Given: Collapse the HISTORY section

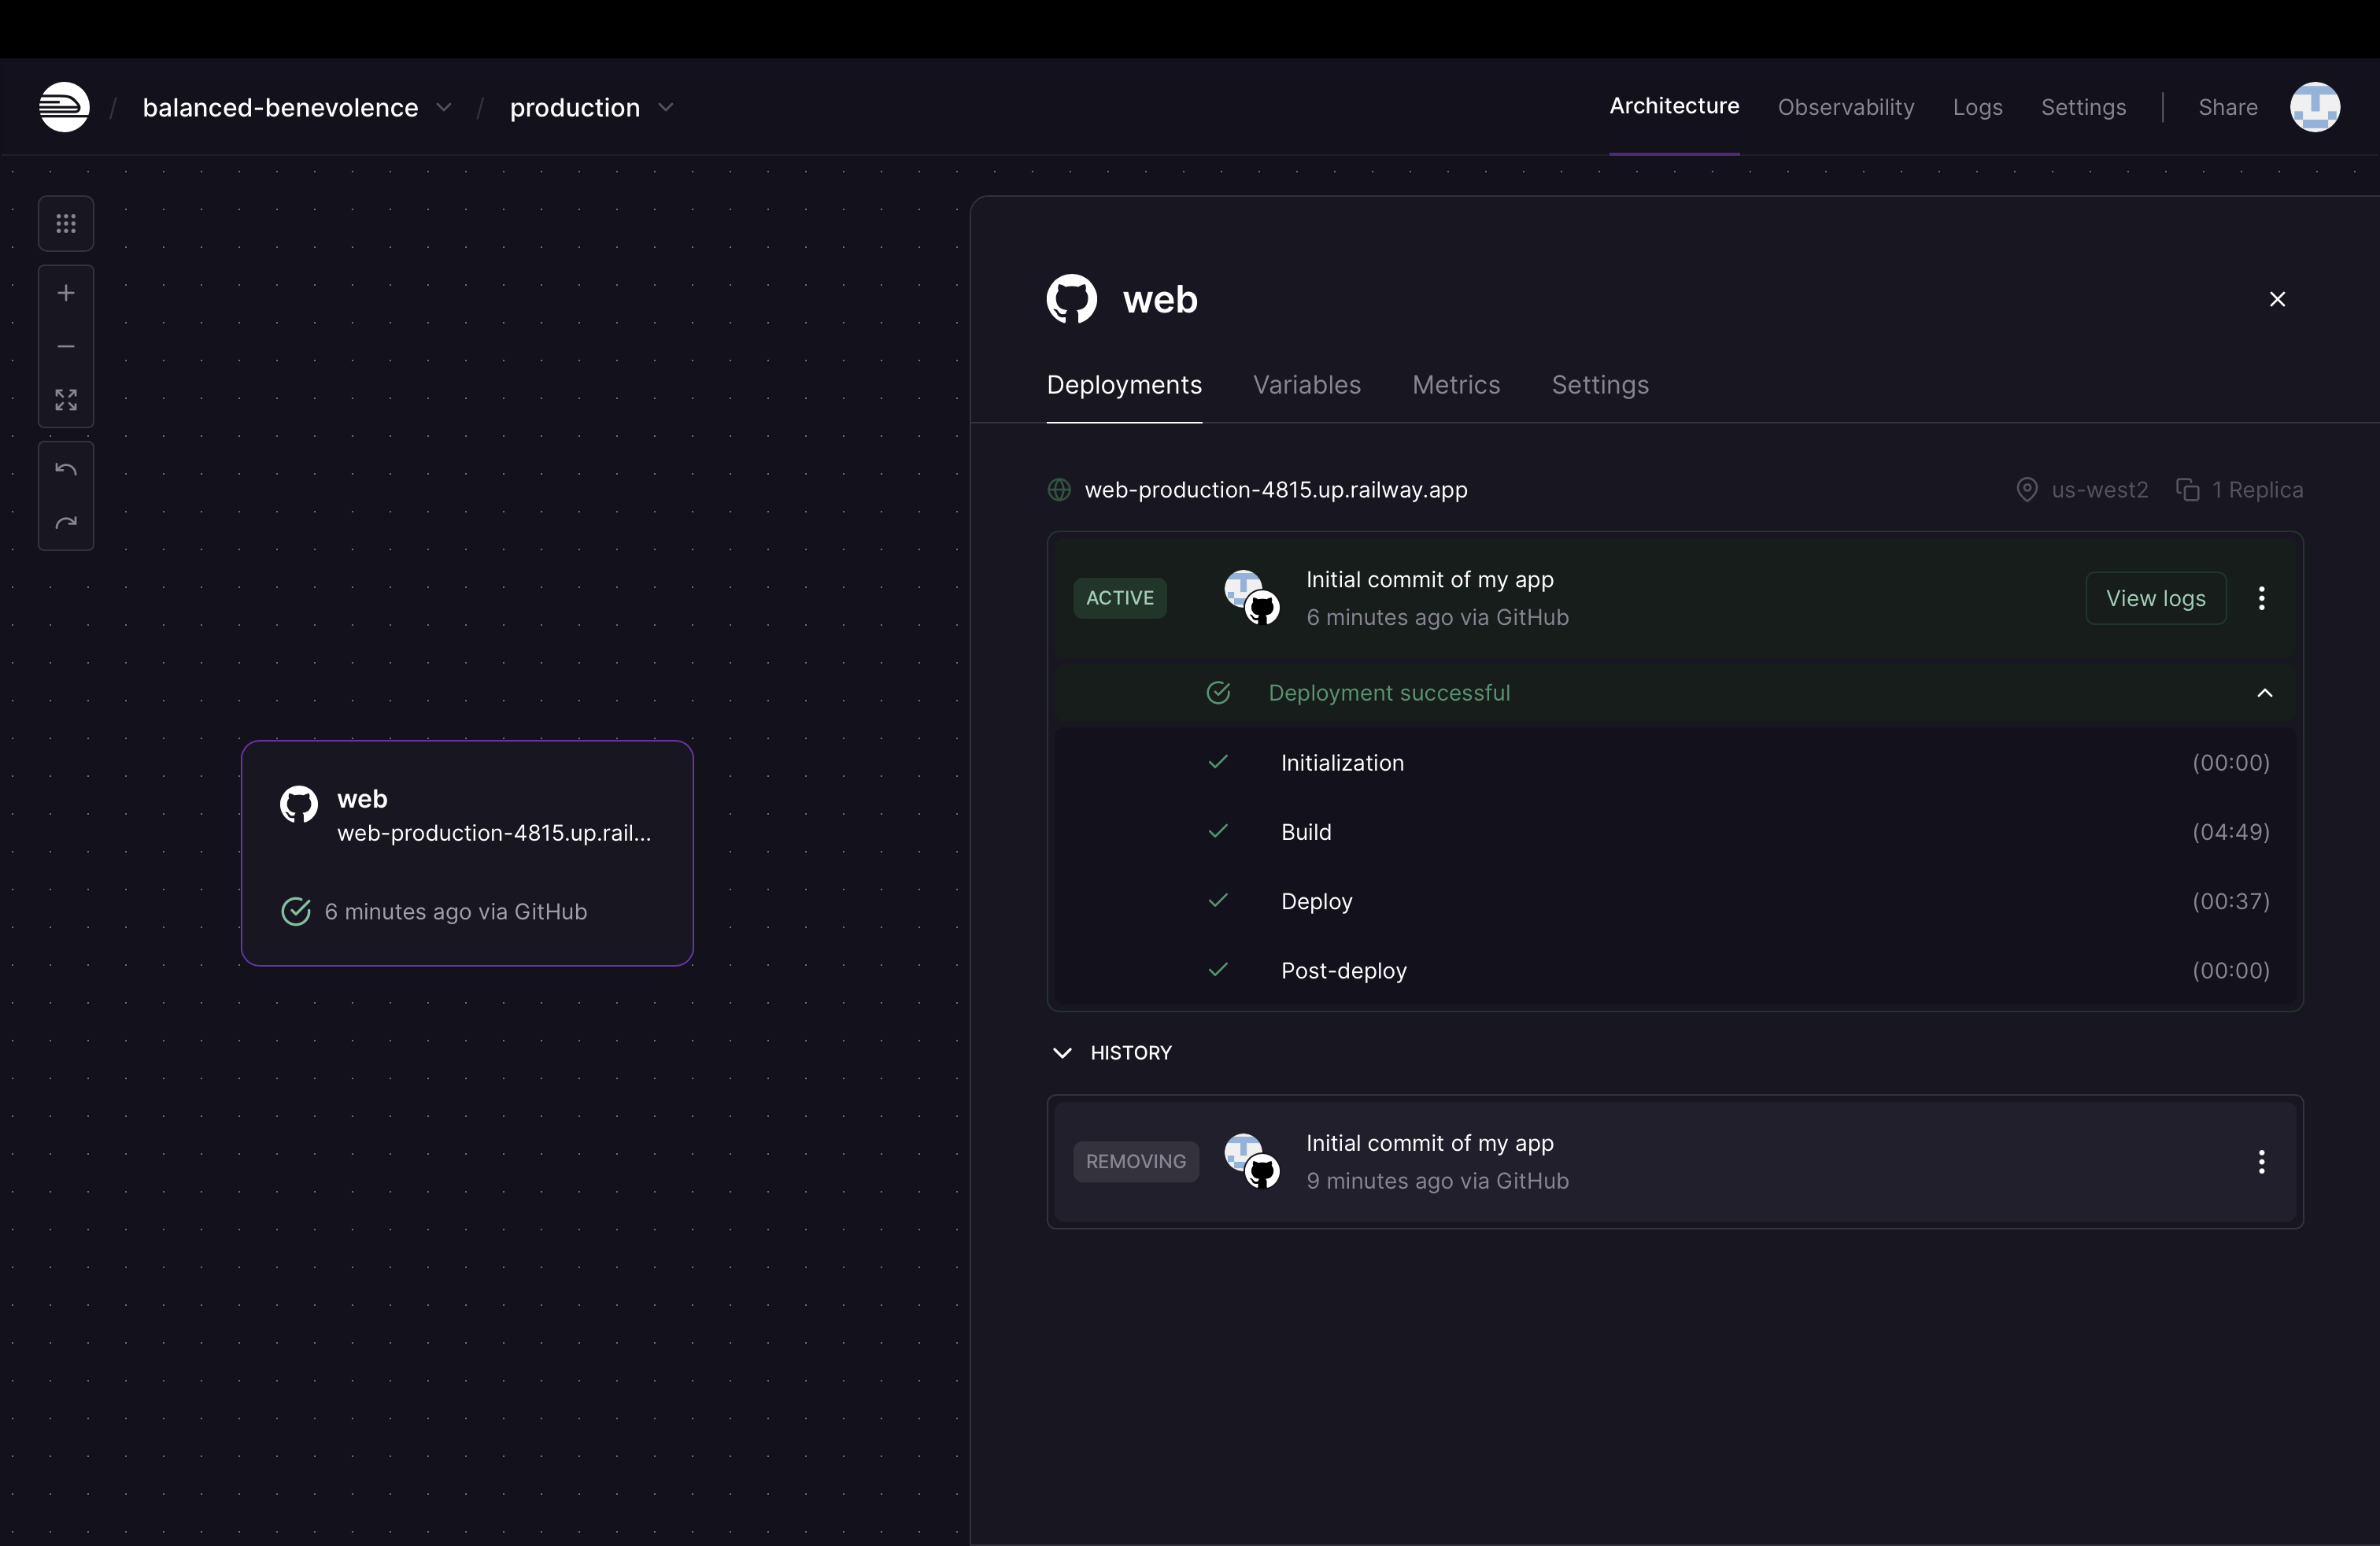Looking at the screenshot, I should [1062, 1053].
